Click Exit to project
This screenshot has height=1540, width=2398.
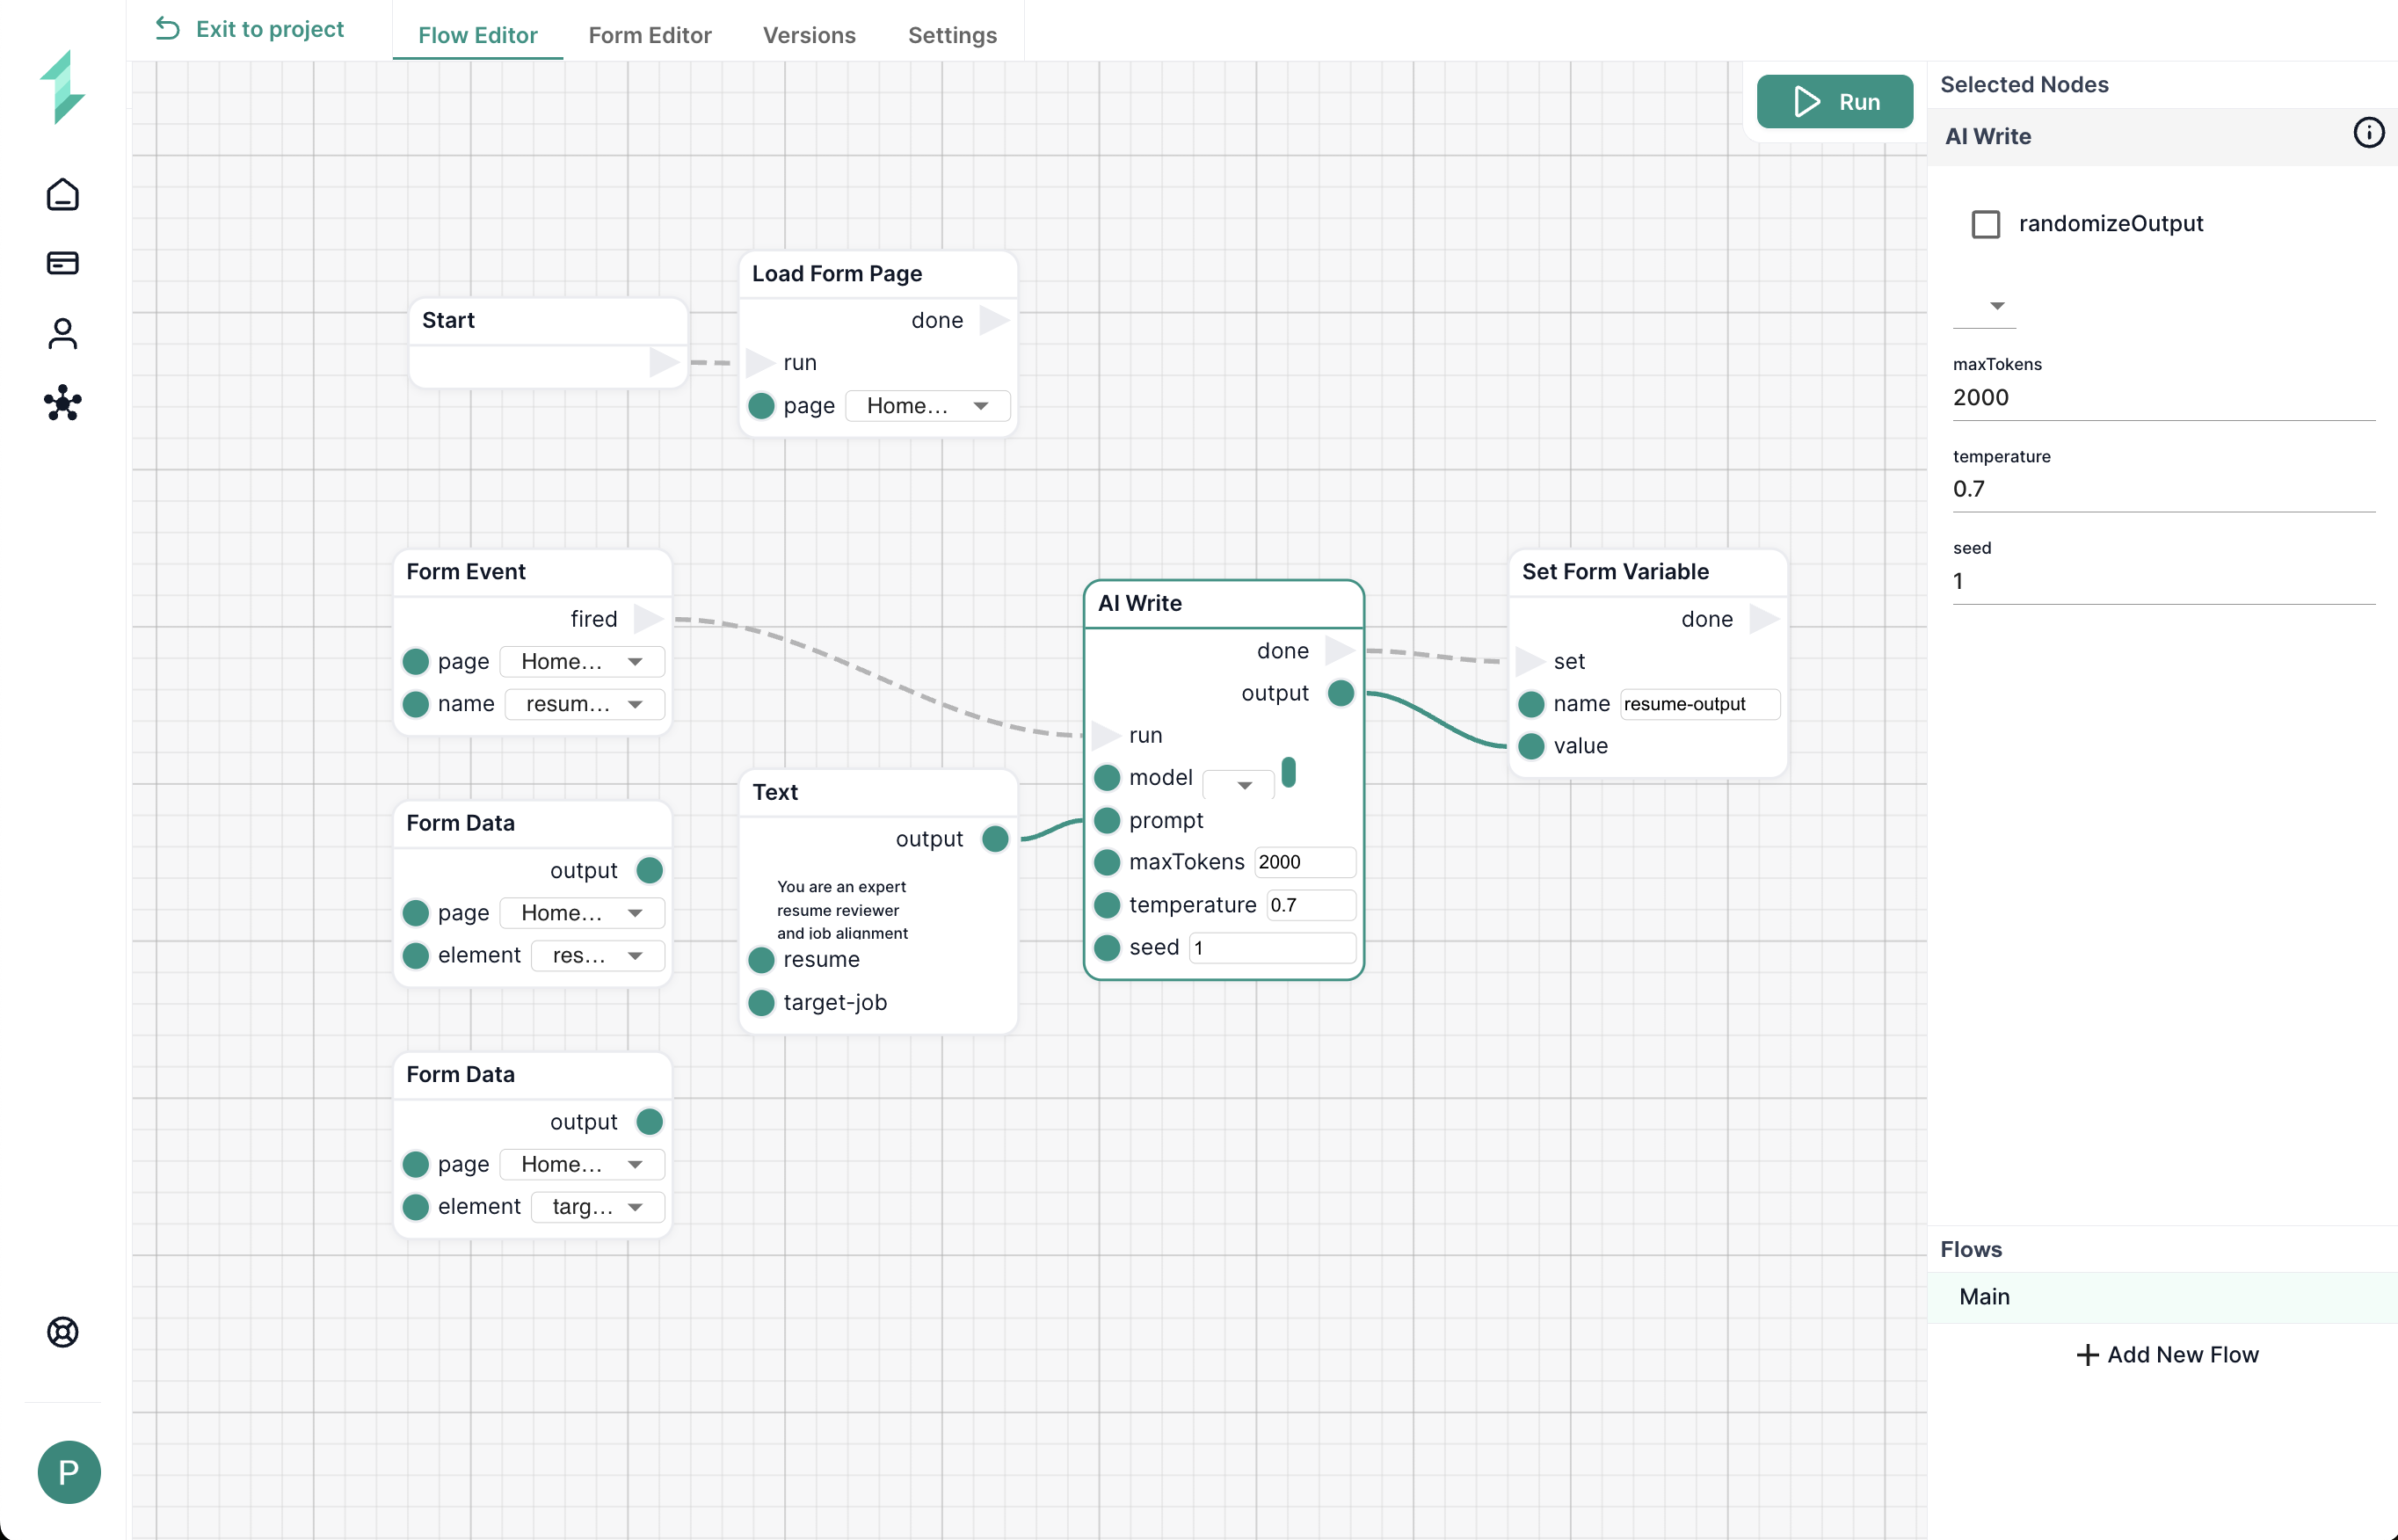point(250,29)
